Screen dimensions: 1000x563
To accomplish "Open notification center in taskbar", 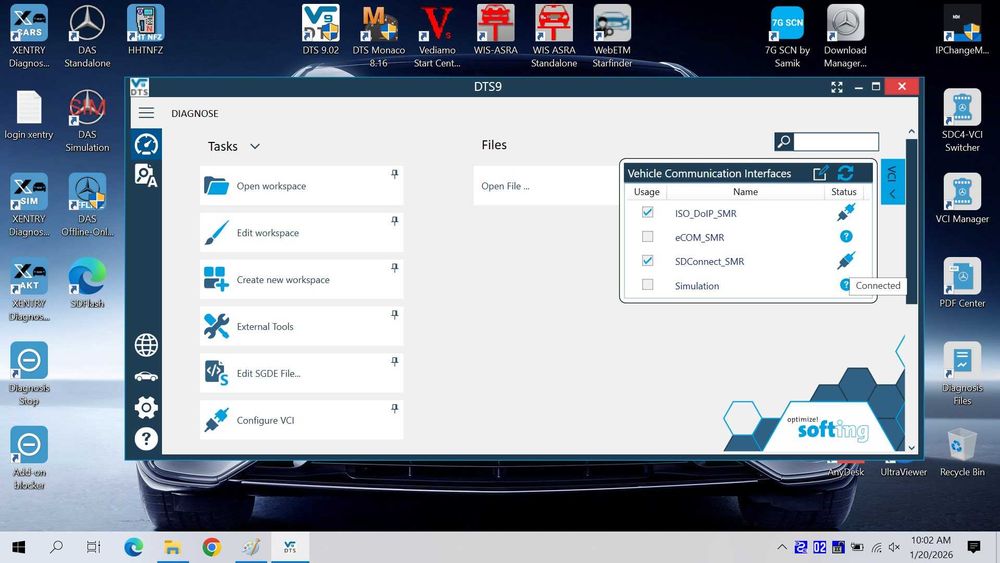I will pyautogui.click(x=973, y=547).
